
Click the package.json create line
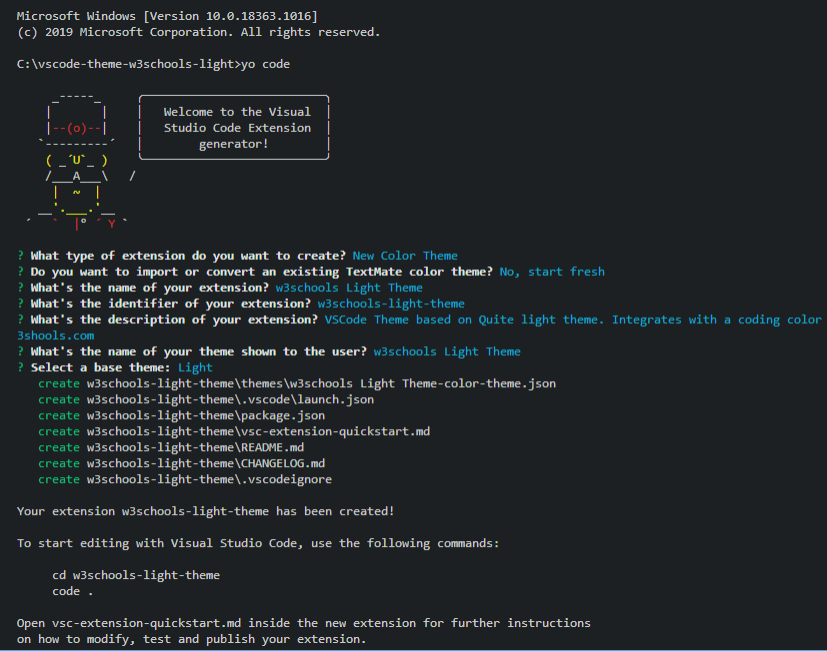[181, 416]
